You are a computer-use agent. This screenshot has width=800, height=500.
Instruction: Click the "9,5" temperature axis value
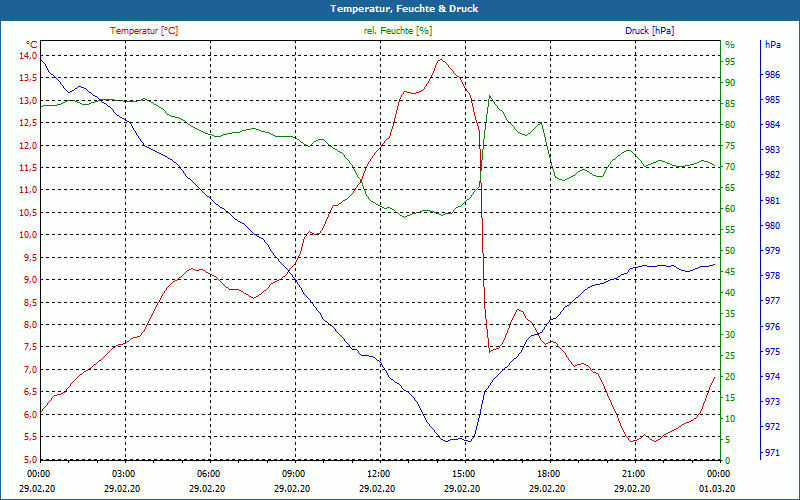[31, 258]
